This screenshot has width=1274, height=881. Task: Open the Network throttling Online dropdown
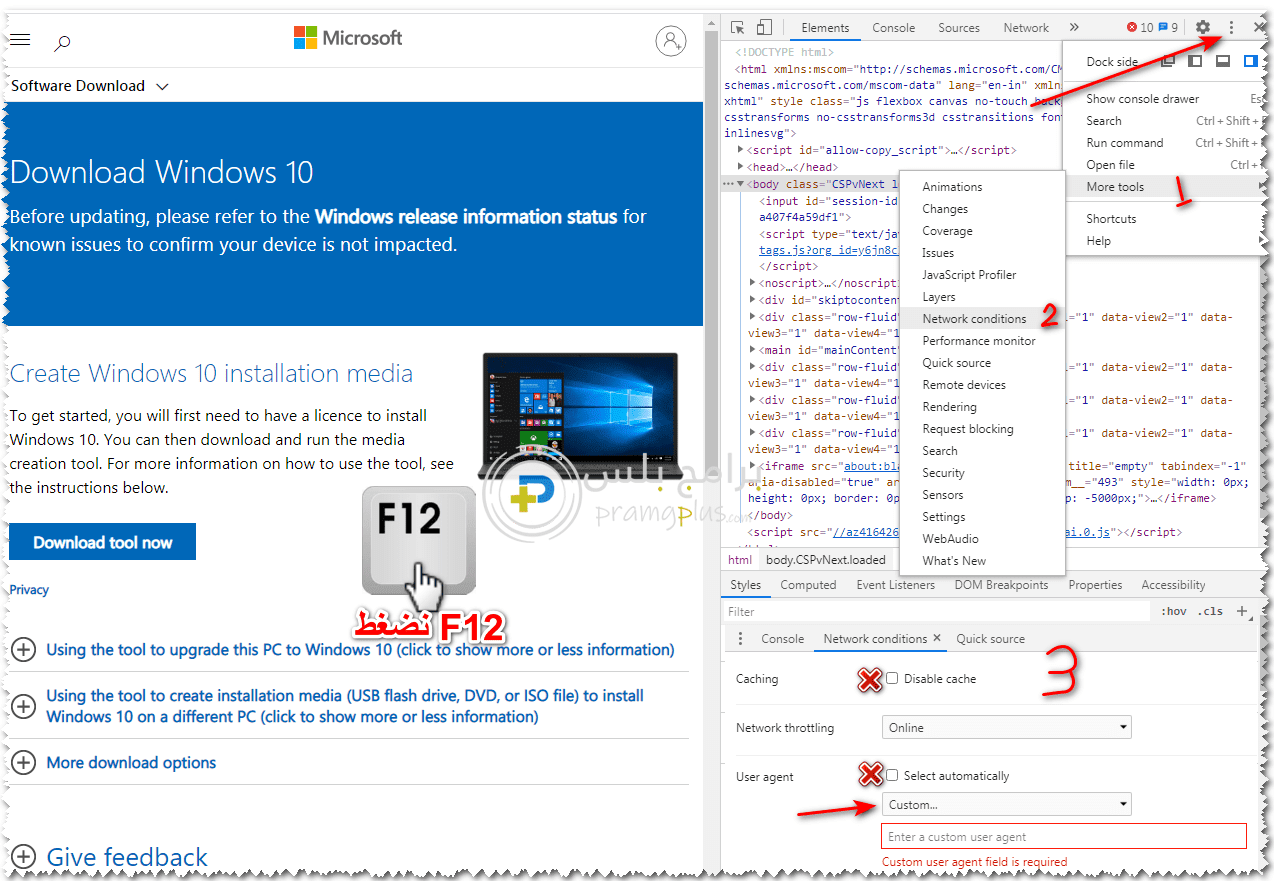point(1007,727)
